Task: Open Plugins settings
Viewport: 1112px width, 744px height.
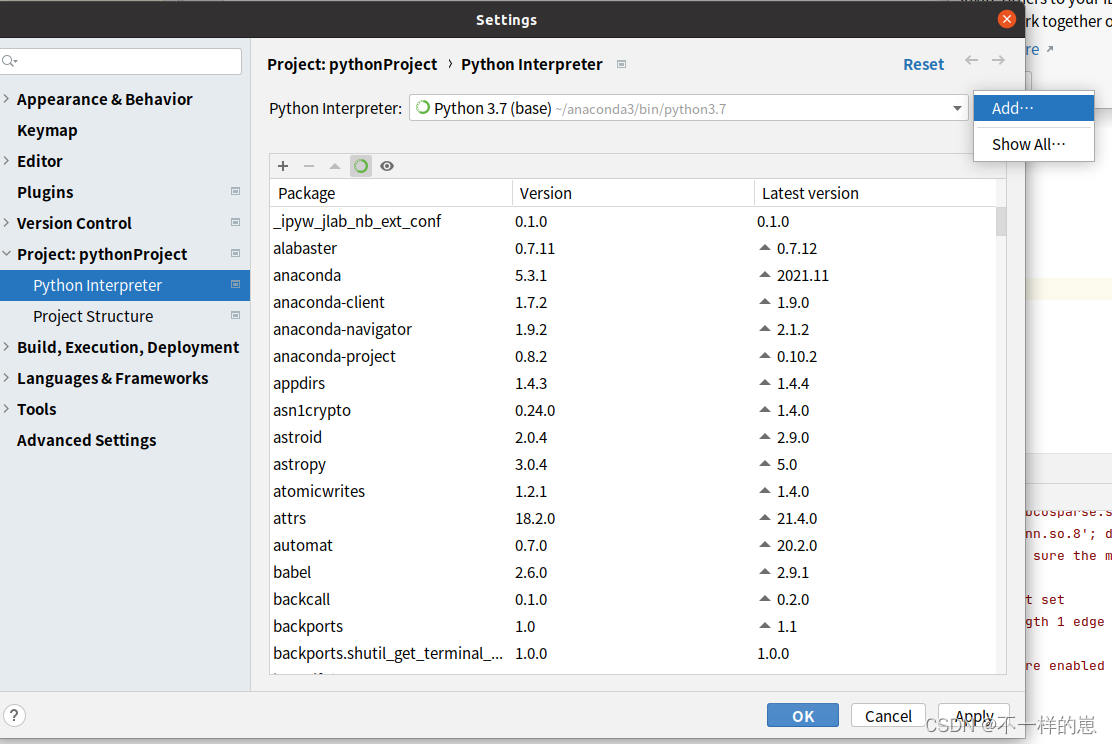Action: (45, 192)
